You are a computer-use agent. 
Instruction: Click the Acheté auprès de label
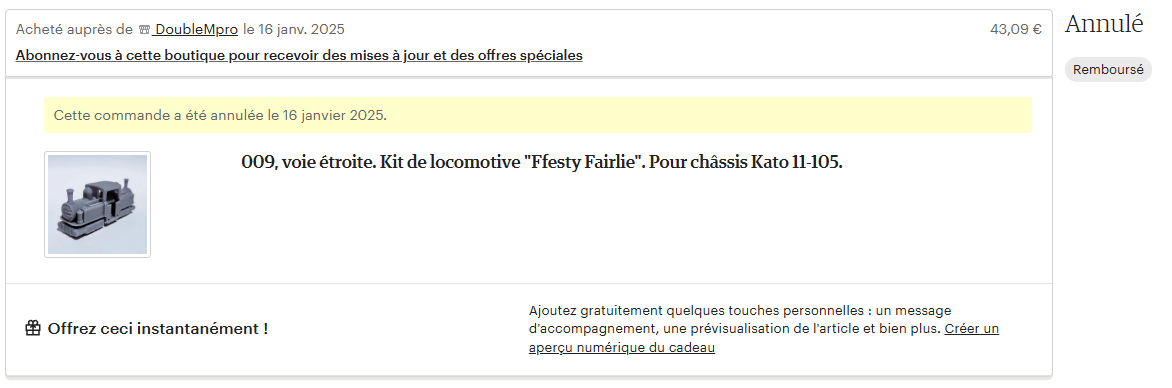coord(74,30)
